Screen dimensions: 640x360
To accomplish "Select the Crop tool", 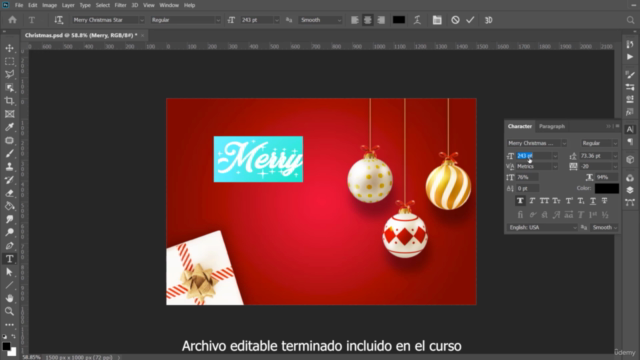I will pyautogui.click(x=9, y=101).
